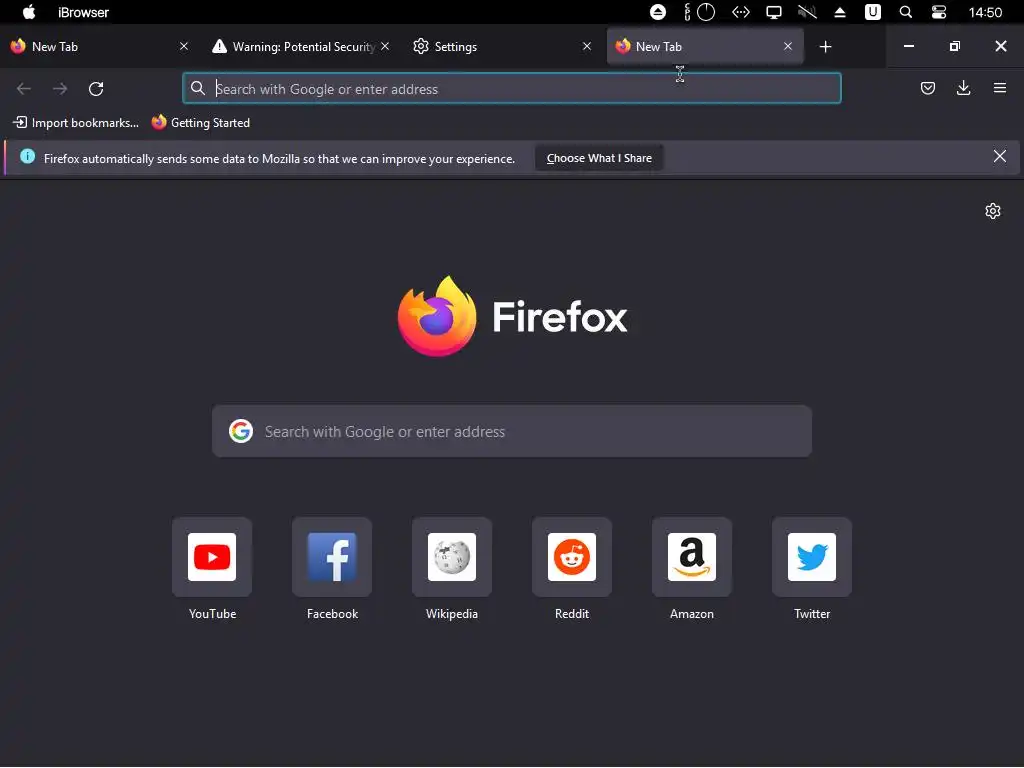Open Spotlight search magnifier in menu bar
This screenshot has width=1024, height=768.
click(905, 12)
